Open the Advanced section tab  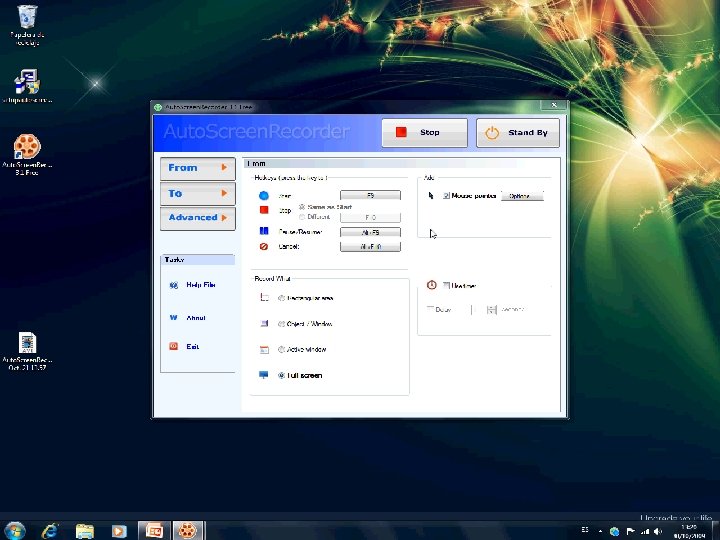pyautogui.click(x=197, y=218)
